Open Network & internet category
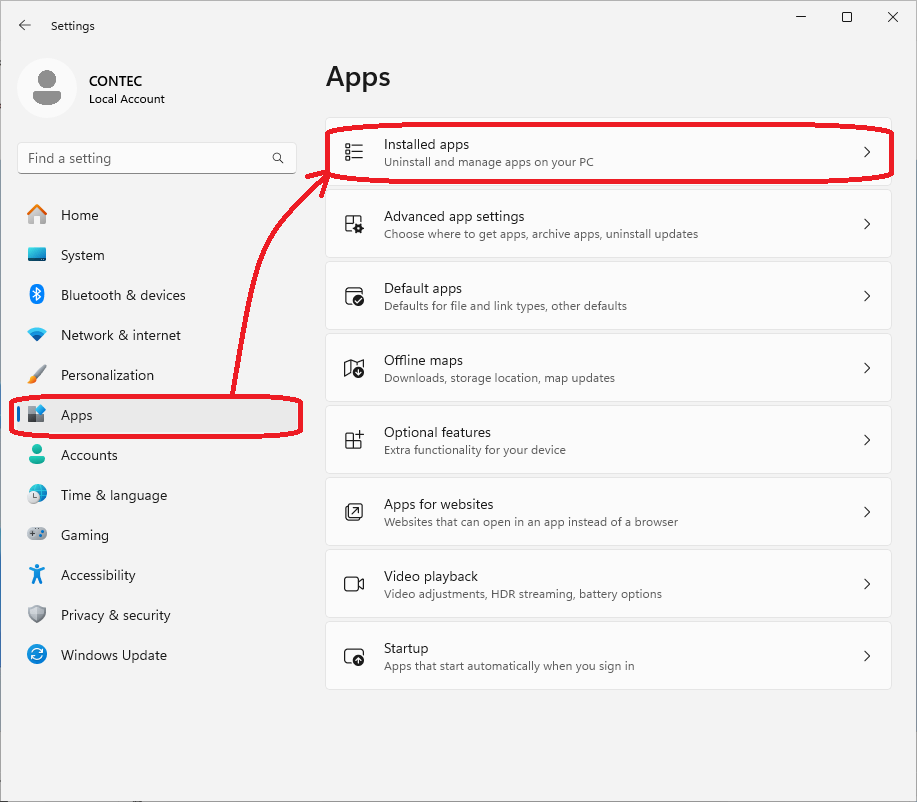Image resolution: width=917 pixels, height=802 pixels. pos(120,335)
